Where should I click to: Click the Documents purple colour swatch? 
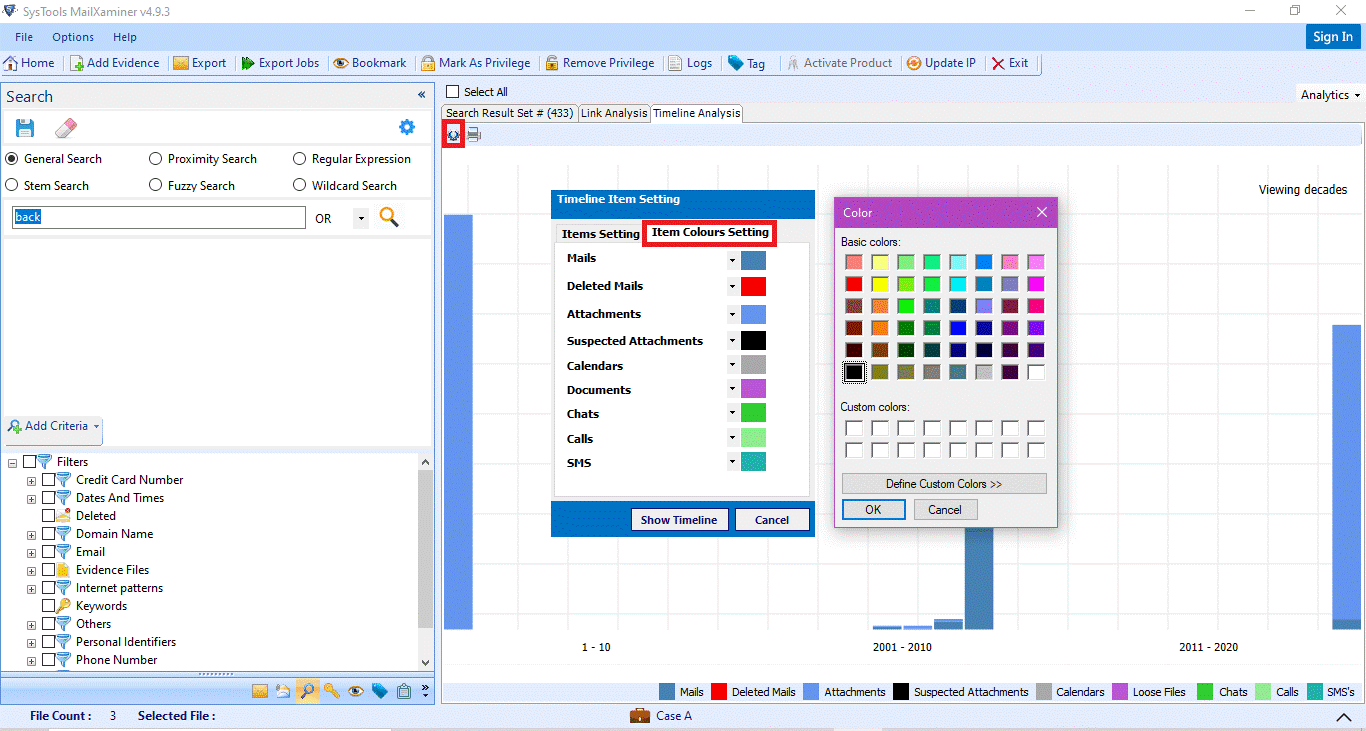754,389
